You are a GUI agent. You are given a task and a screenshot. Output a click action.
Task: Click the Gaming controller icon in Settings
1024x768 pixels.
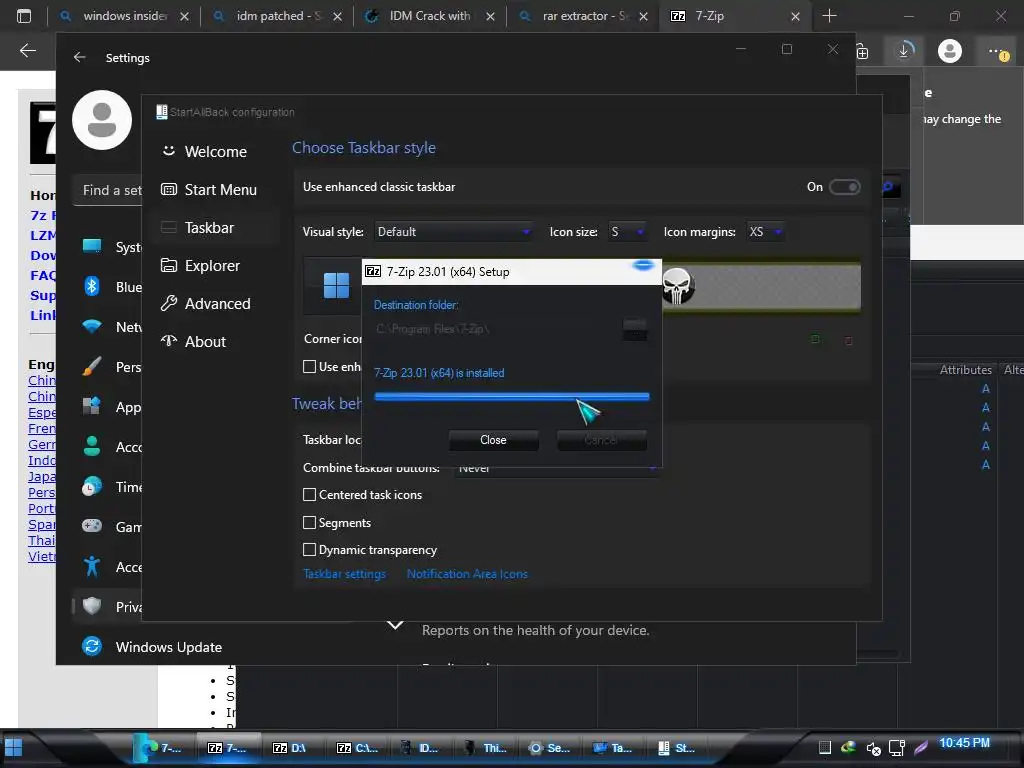91,526
